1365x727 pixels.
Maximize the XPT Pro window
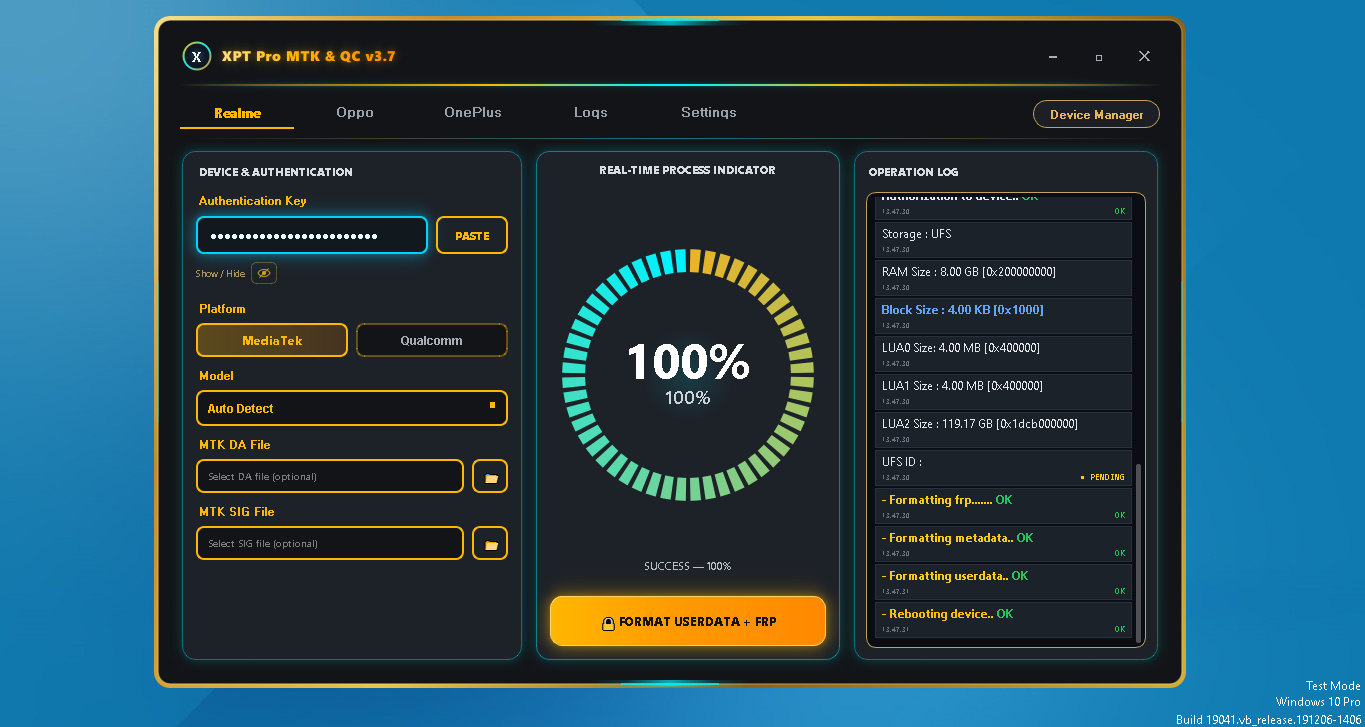[x=1098, y=57]
